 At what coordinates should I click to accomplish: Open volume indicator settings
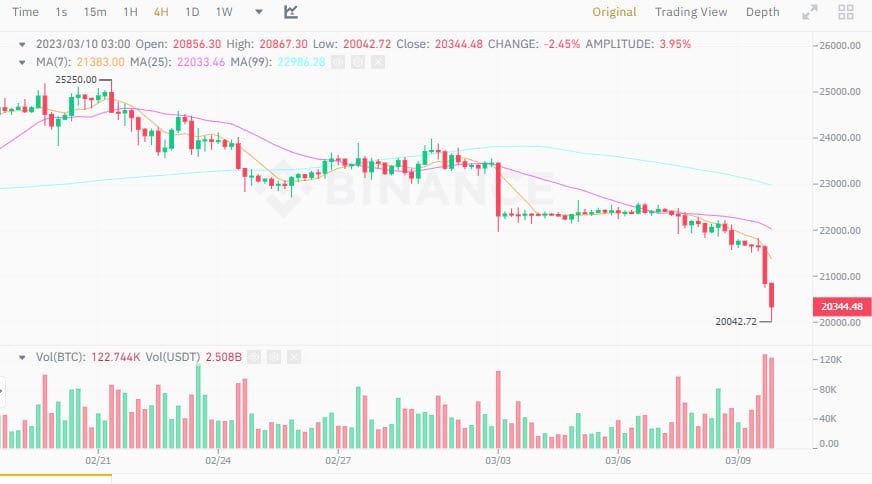(x=272, y=357)
